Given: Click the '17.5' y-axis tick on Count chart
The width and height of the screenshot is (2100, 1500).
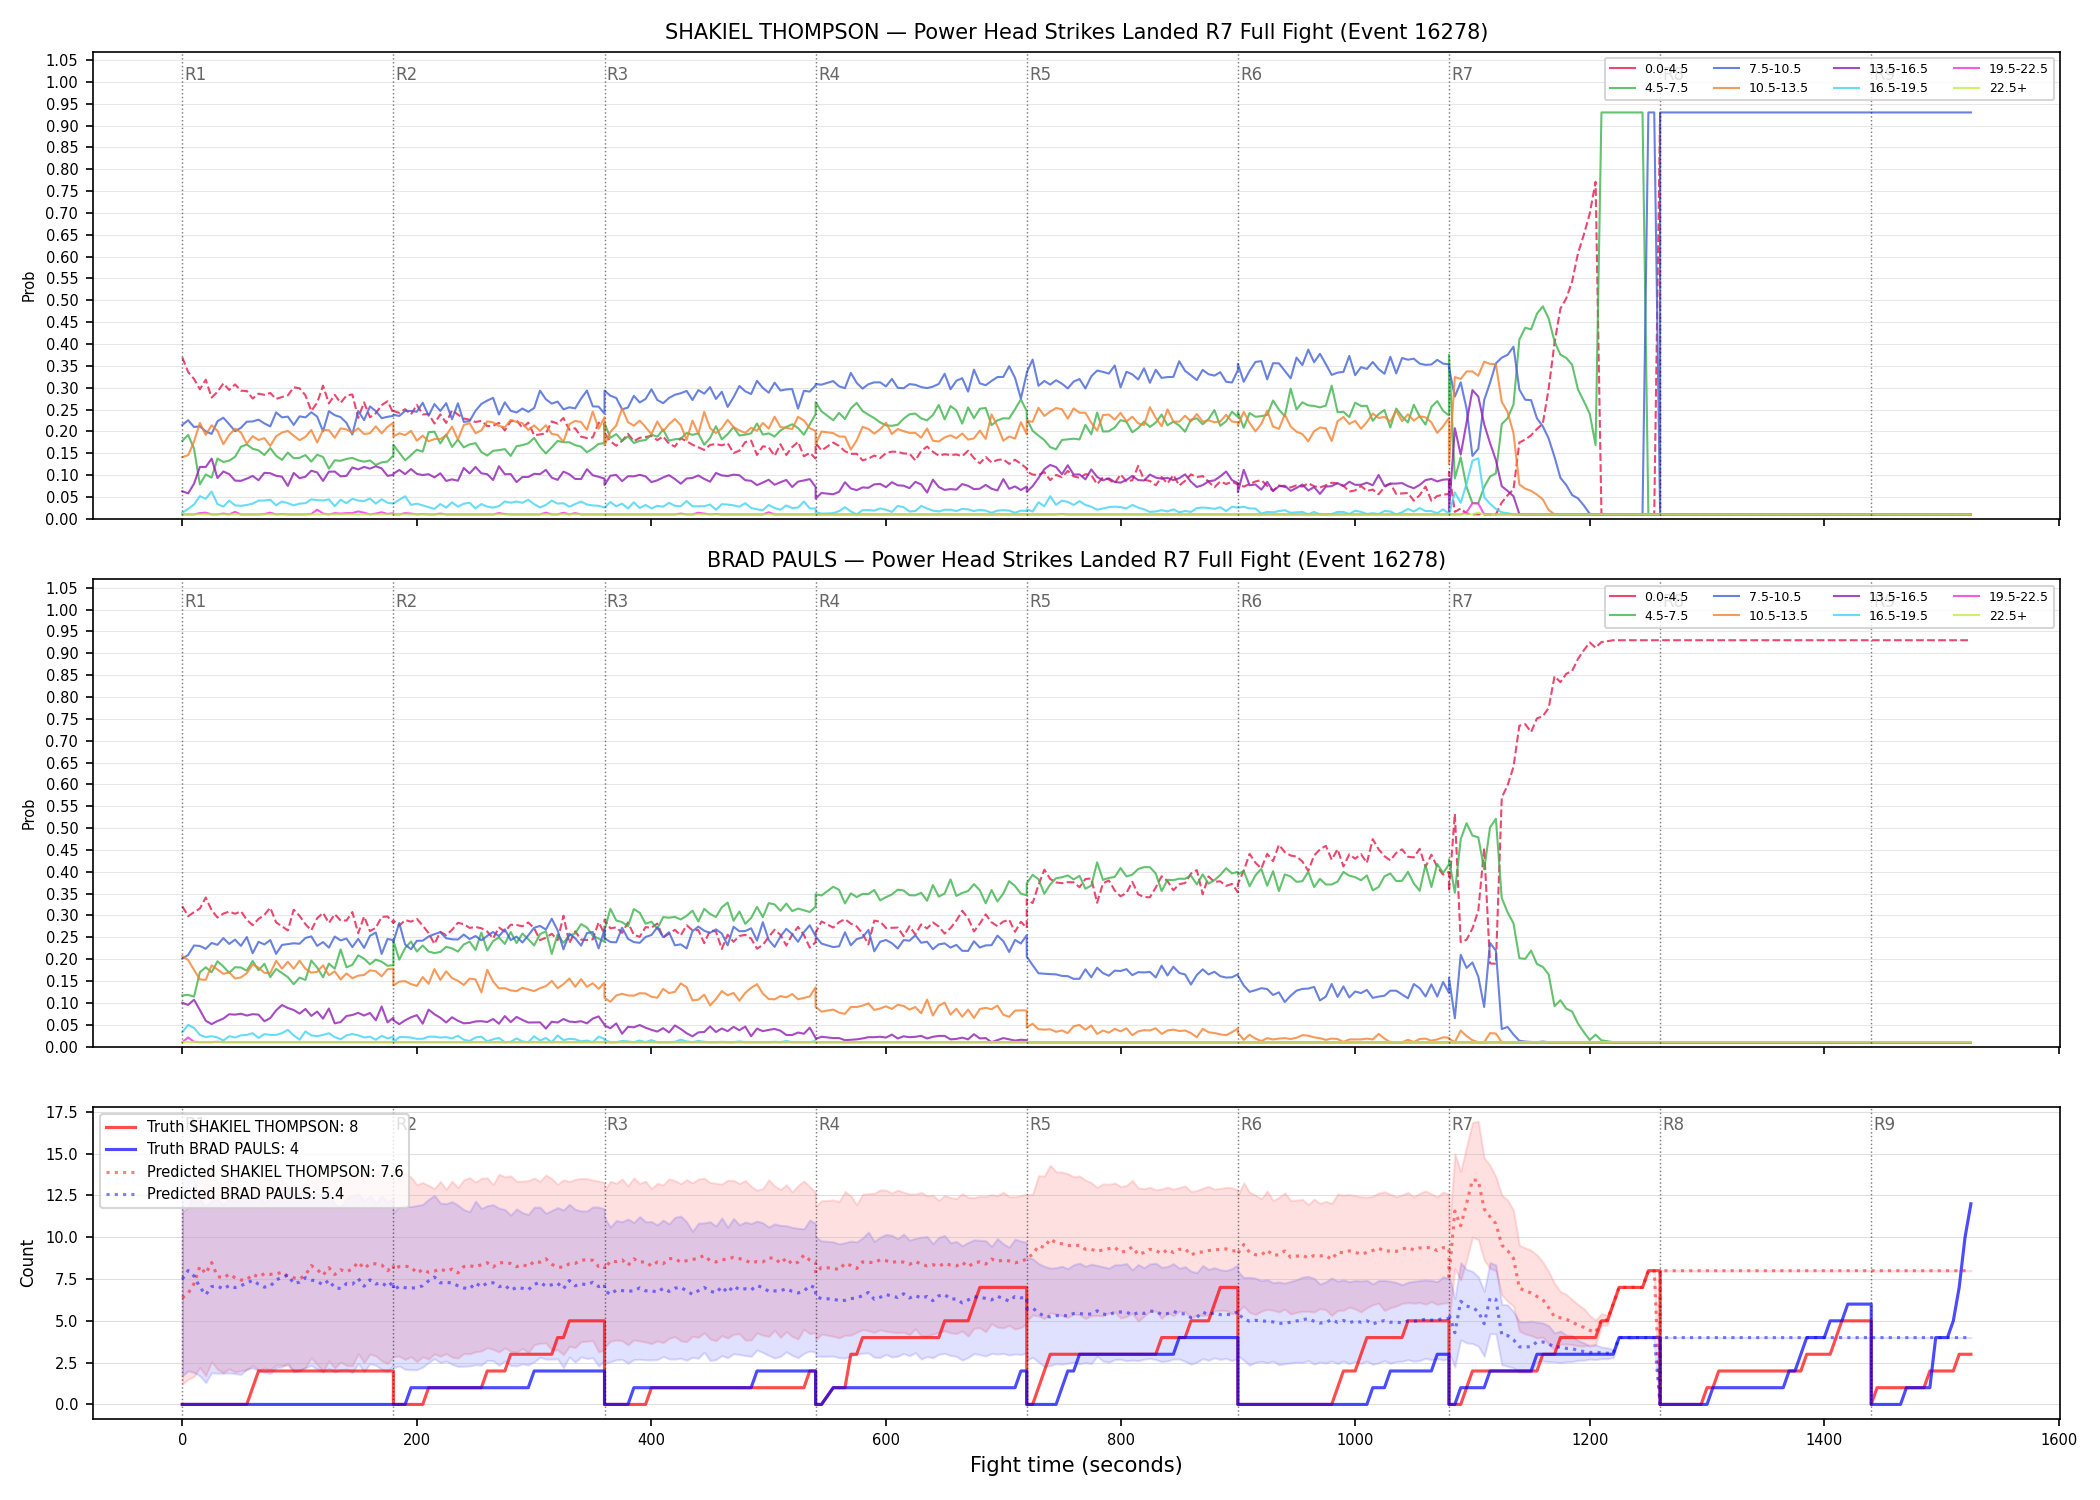Looking at the screenshot, I should tap(61, 1112).
